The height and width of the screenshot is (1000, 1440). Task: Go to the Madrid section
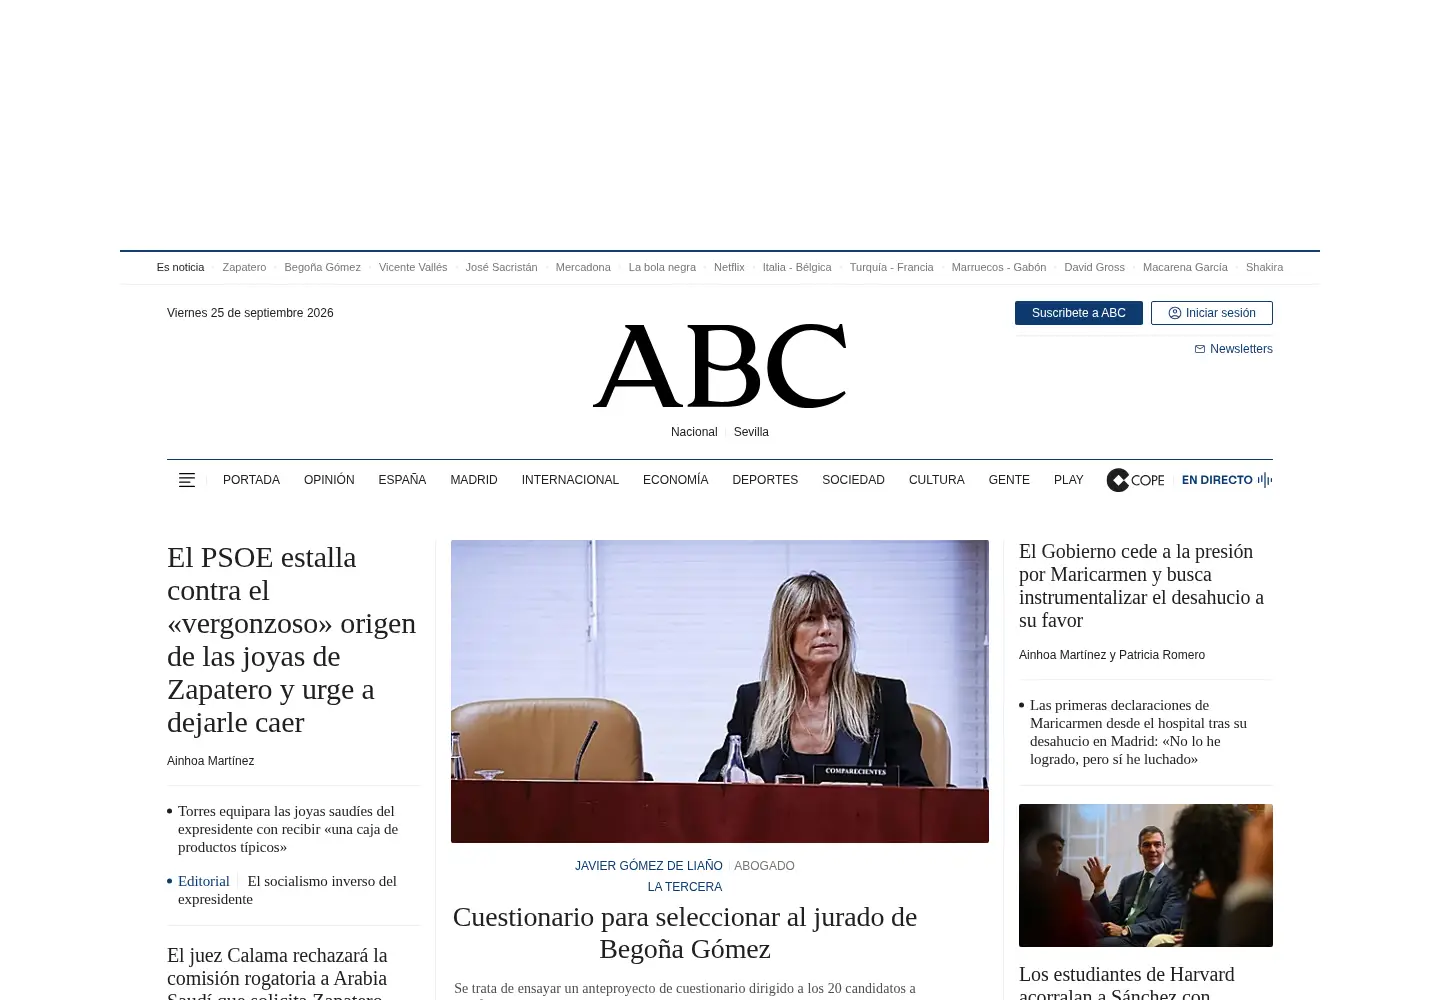(x=474, y=480)
